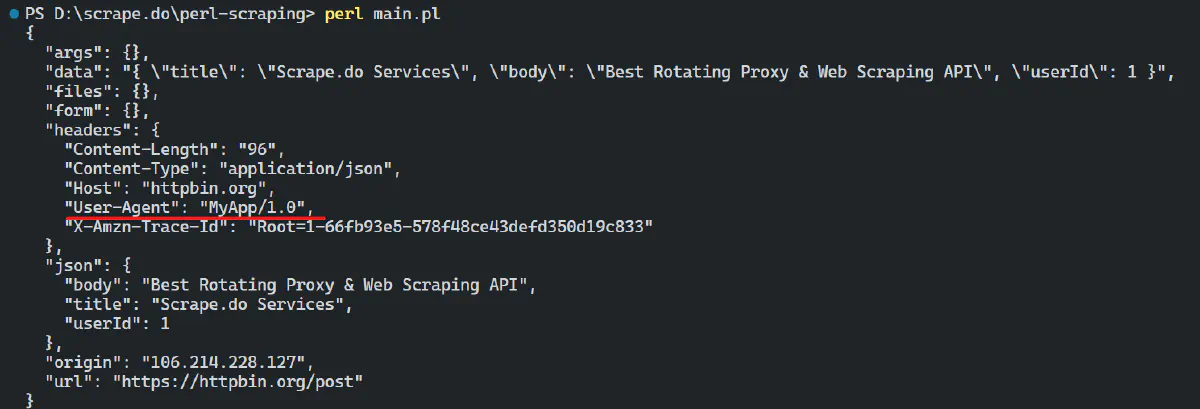Click the Content-Length value "96"

263,149
